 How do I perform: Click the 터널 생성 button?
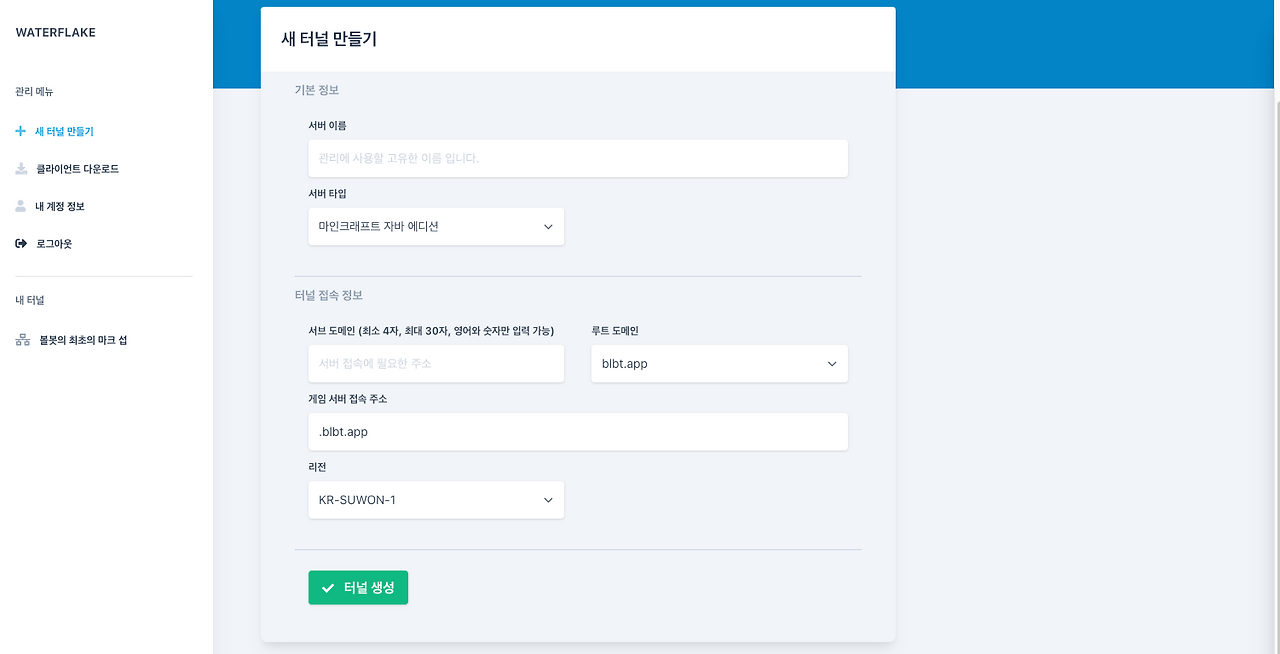(358, 588)
